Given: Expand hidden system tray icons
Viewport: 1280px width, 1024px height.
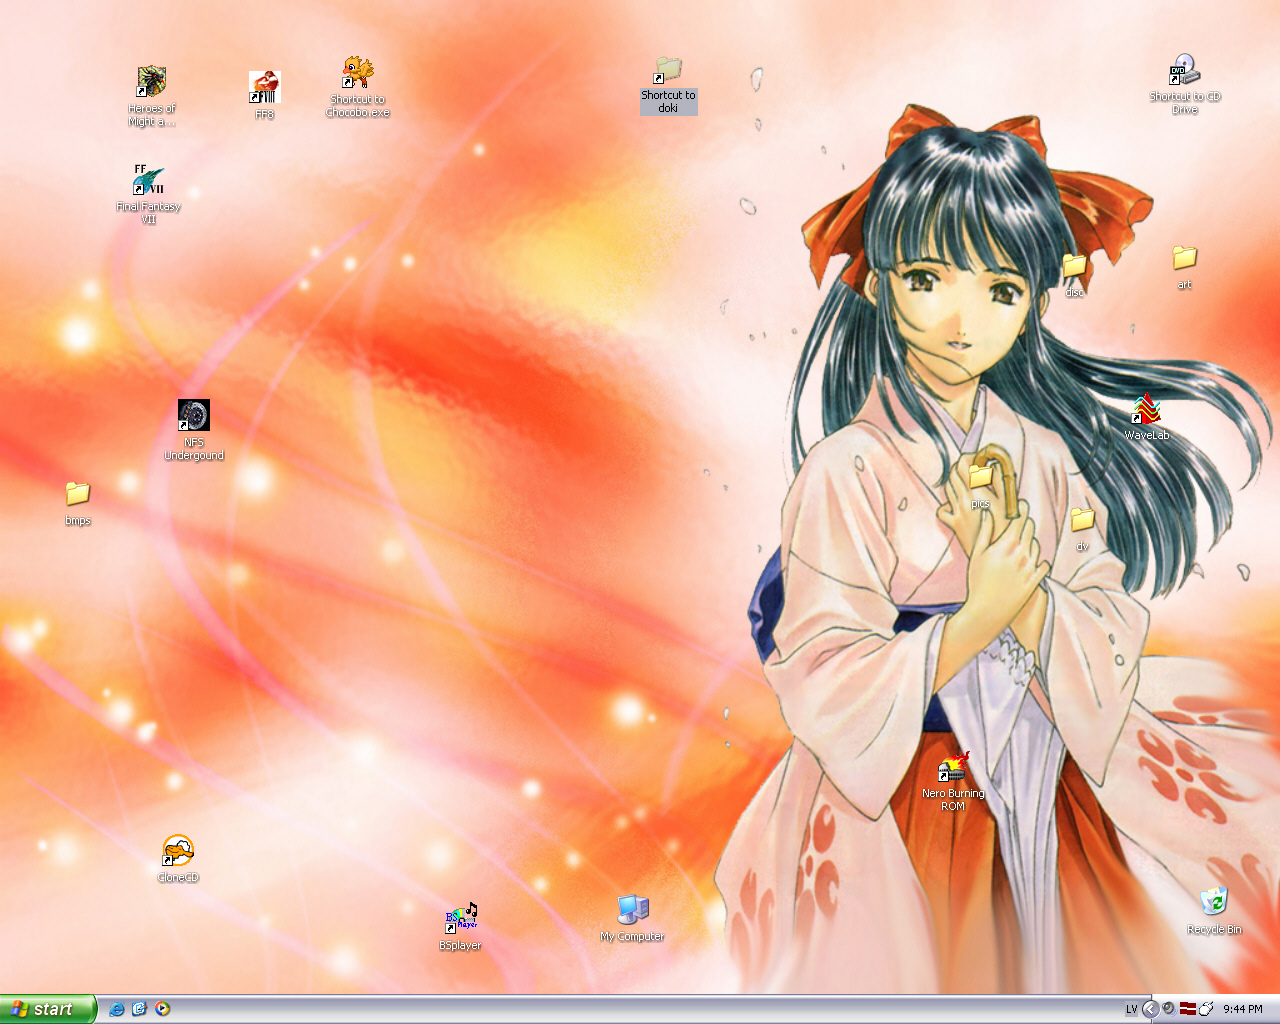Looking at the screenshot, I should [1150, 1009].
